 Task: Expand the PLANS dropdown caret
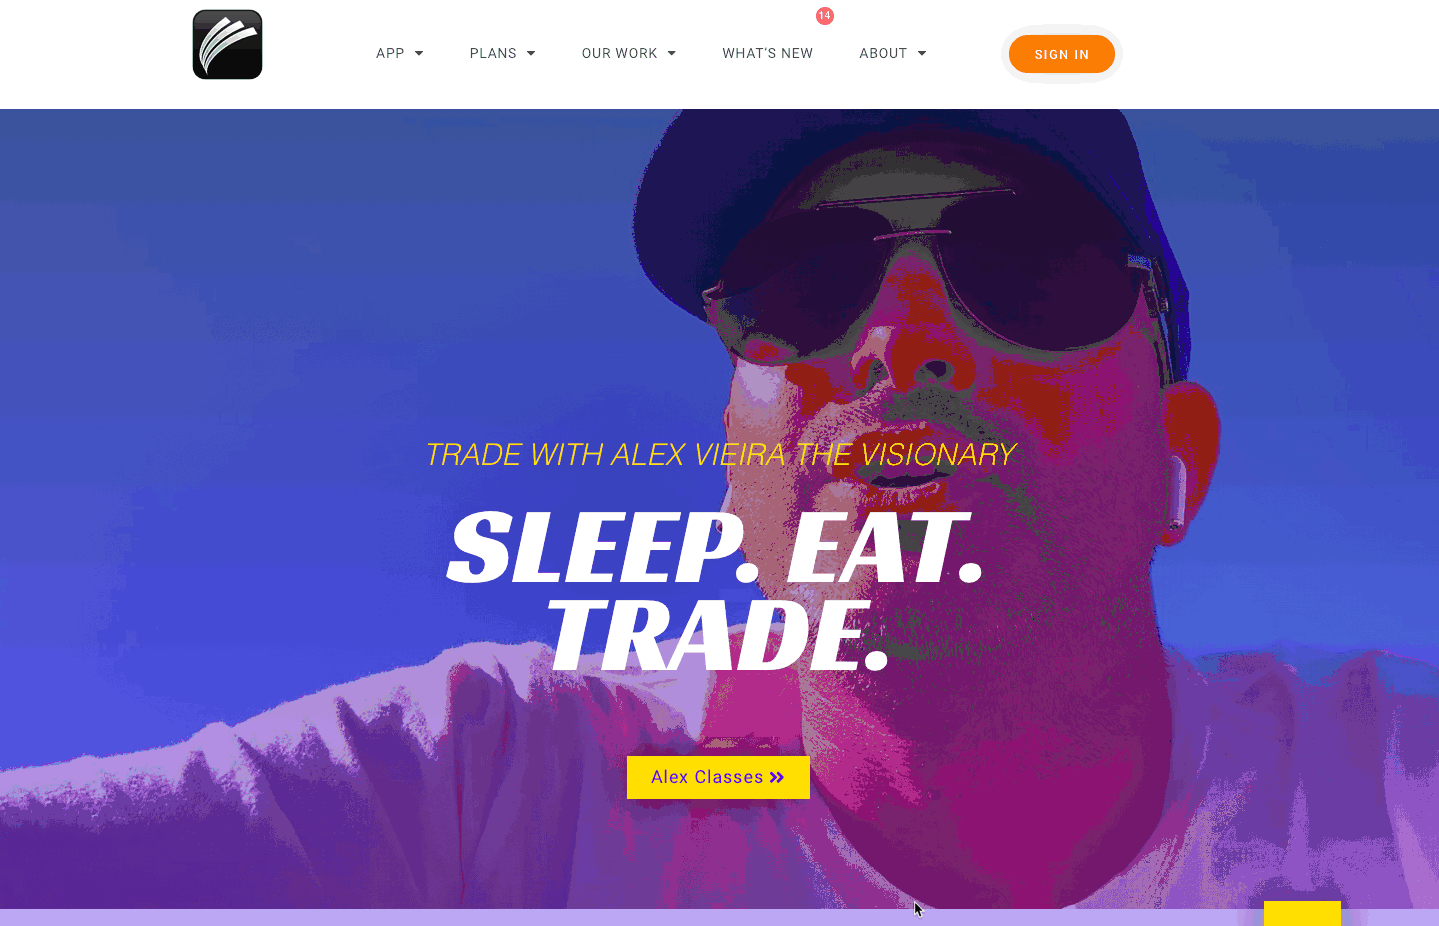coord(531,54)
